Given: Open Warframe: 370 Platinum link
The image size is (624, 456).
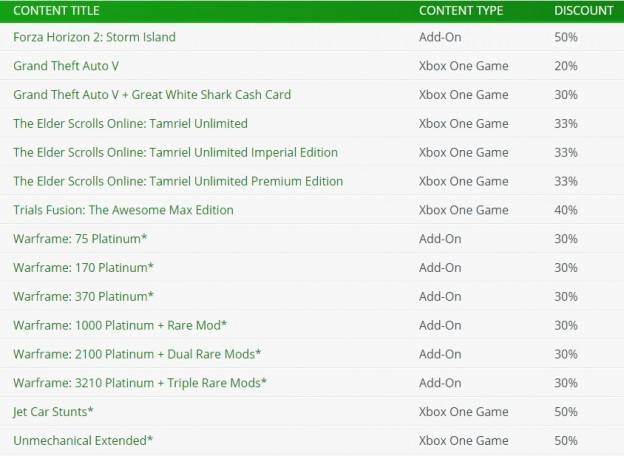Looking at the screenshot, I should (83, 296).
